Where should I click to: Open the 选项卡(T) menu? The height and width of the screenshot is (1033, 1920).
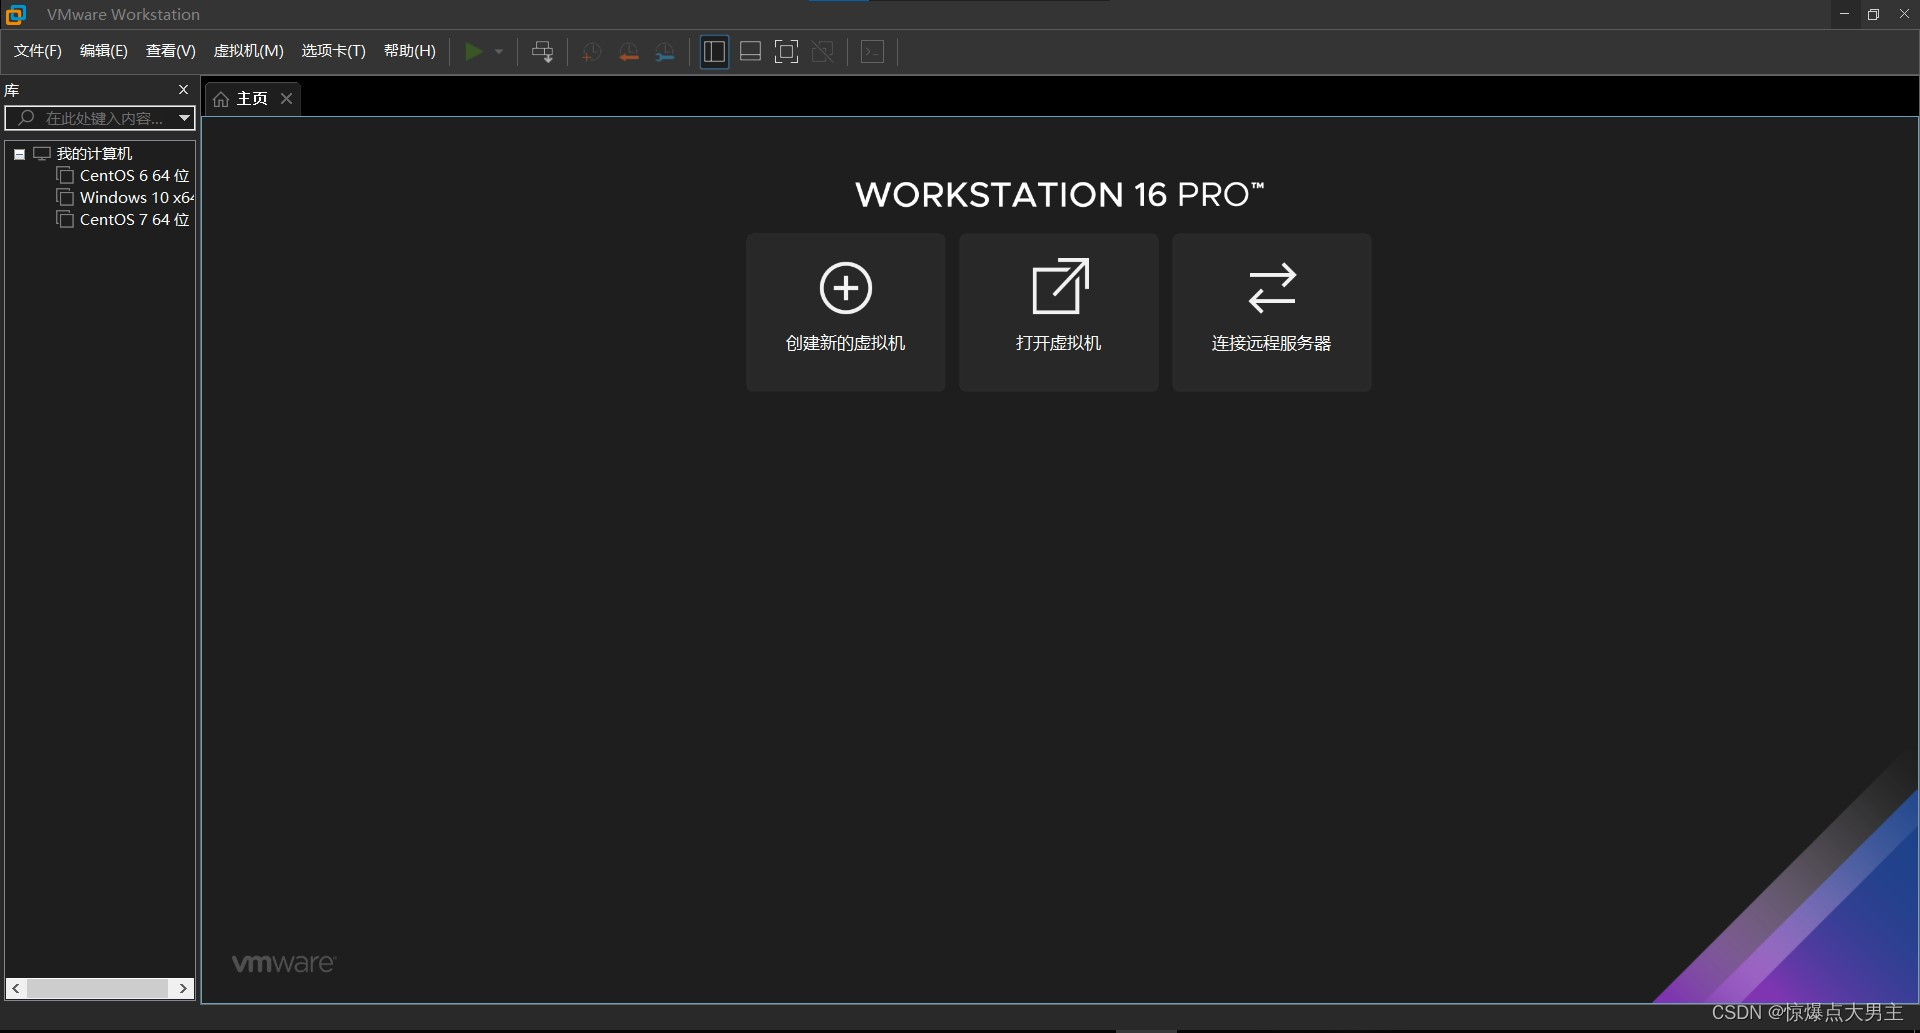pyautogui.click(x=334, y=51)
